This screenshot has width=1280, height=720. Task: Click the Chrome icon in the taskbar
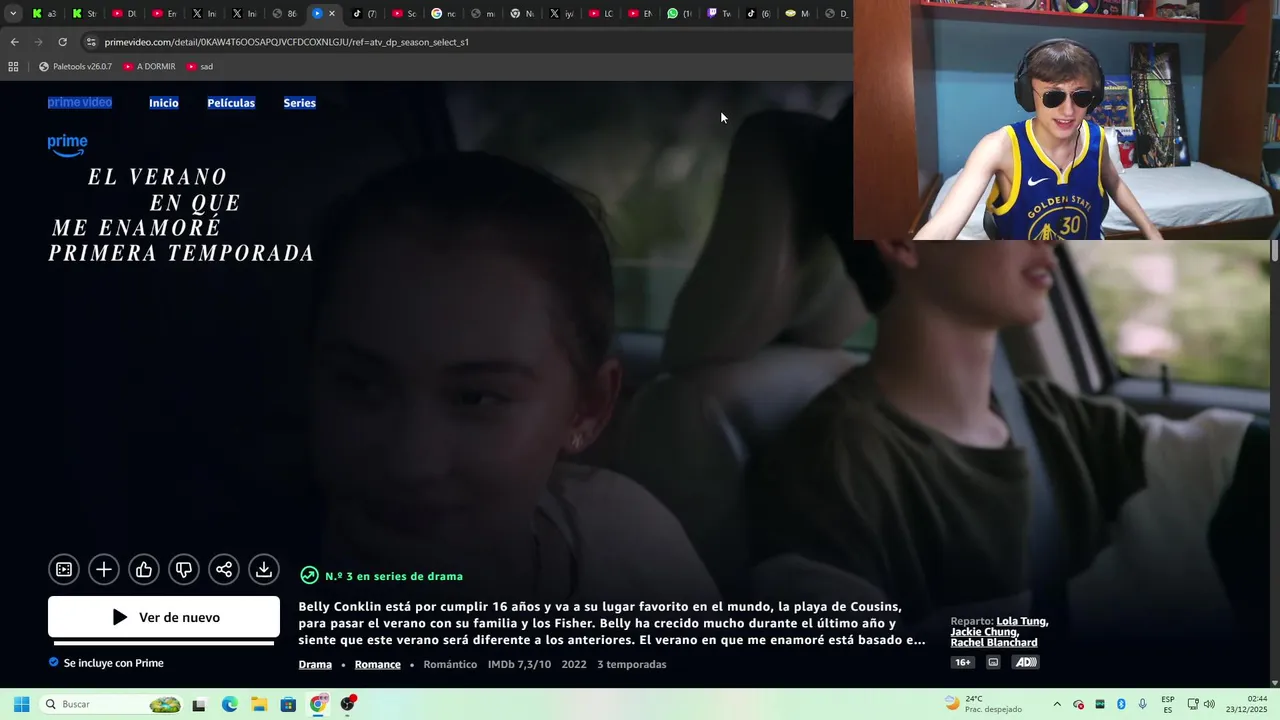pyautogui.click(x=318, y=704)
